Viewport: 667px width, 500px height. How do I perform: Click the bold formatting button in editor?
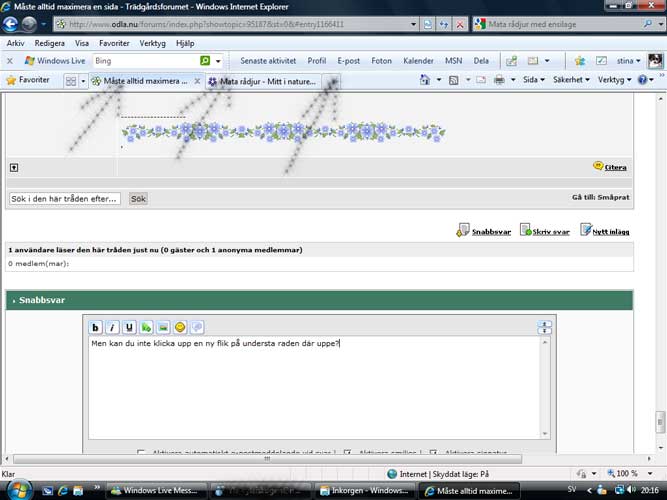96,327
